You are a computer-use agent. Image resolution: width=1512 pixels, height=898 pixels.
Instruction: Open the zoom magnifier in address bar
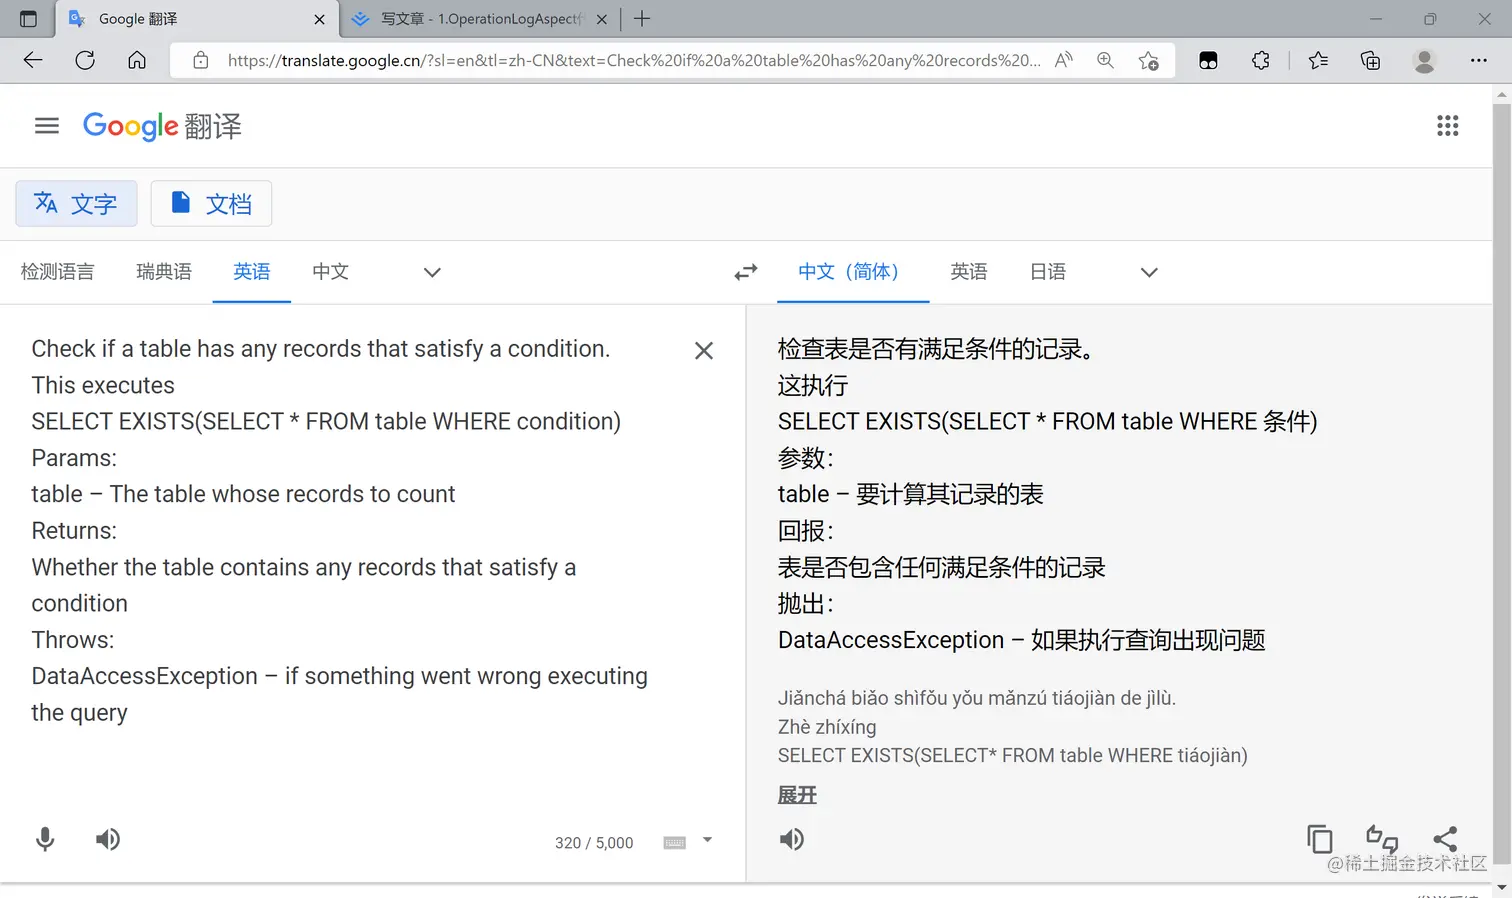[1105, 60]
